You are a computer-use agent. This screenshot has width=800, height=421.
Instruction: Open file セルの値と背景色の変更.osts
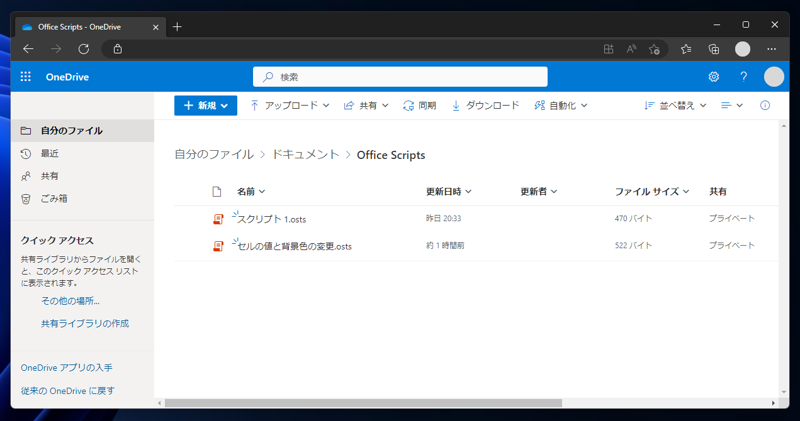pos(294,246)
